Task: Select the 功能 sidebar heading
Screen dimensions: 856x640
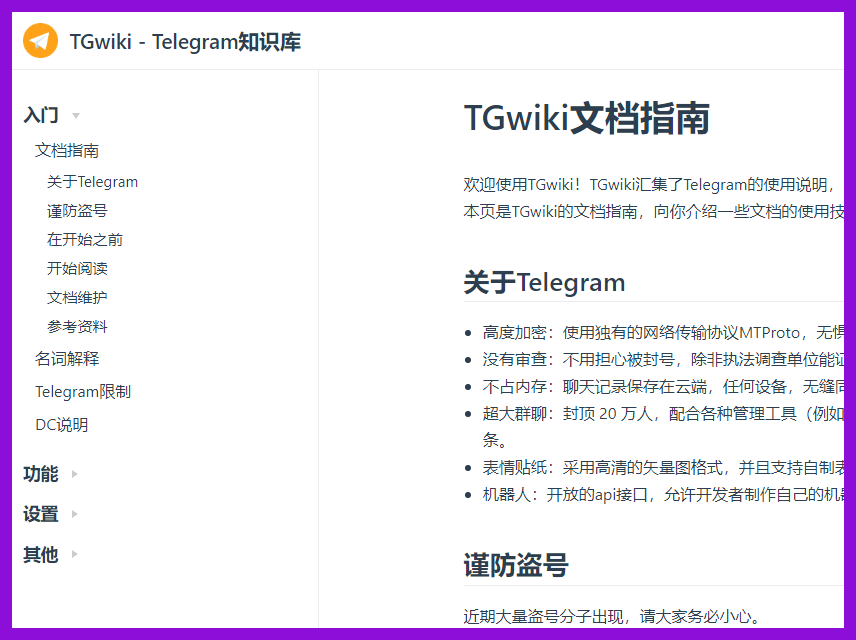Action: point(41,474)
